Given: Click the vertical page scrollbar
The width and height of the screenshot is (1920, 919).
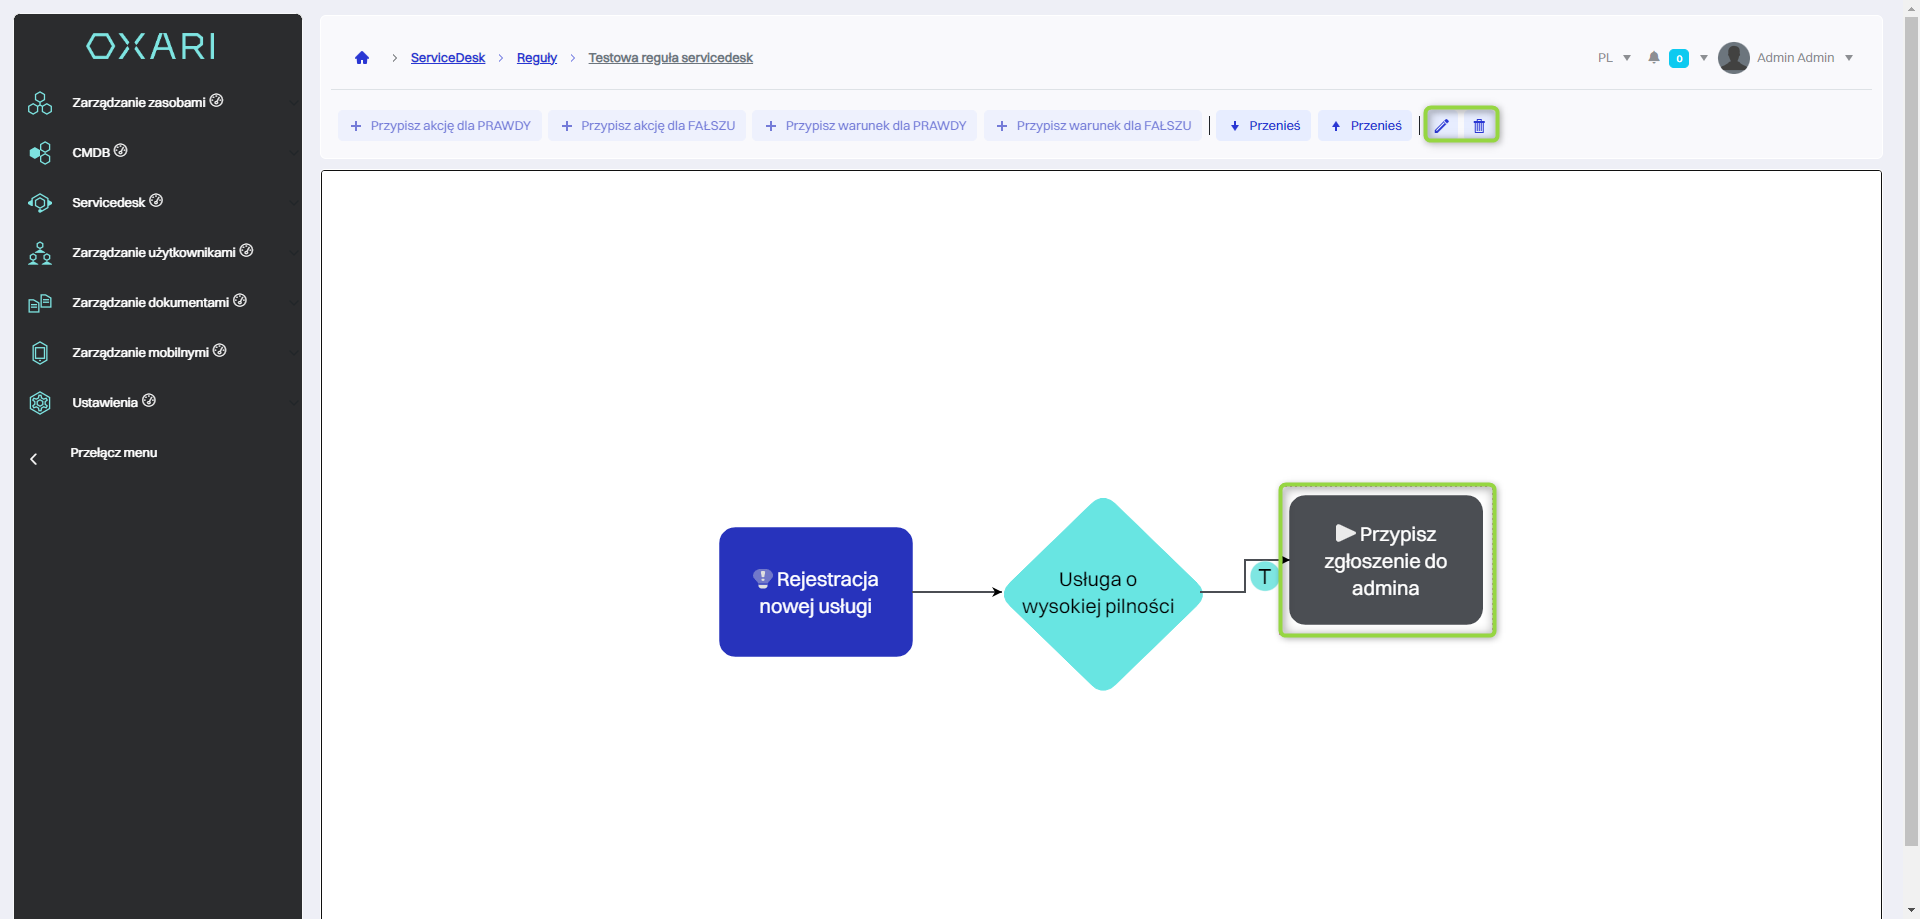Looking at the screenshot, I should coord(1911,400).
